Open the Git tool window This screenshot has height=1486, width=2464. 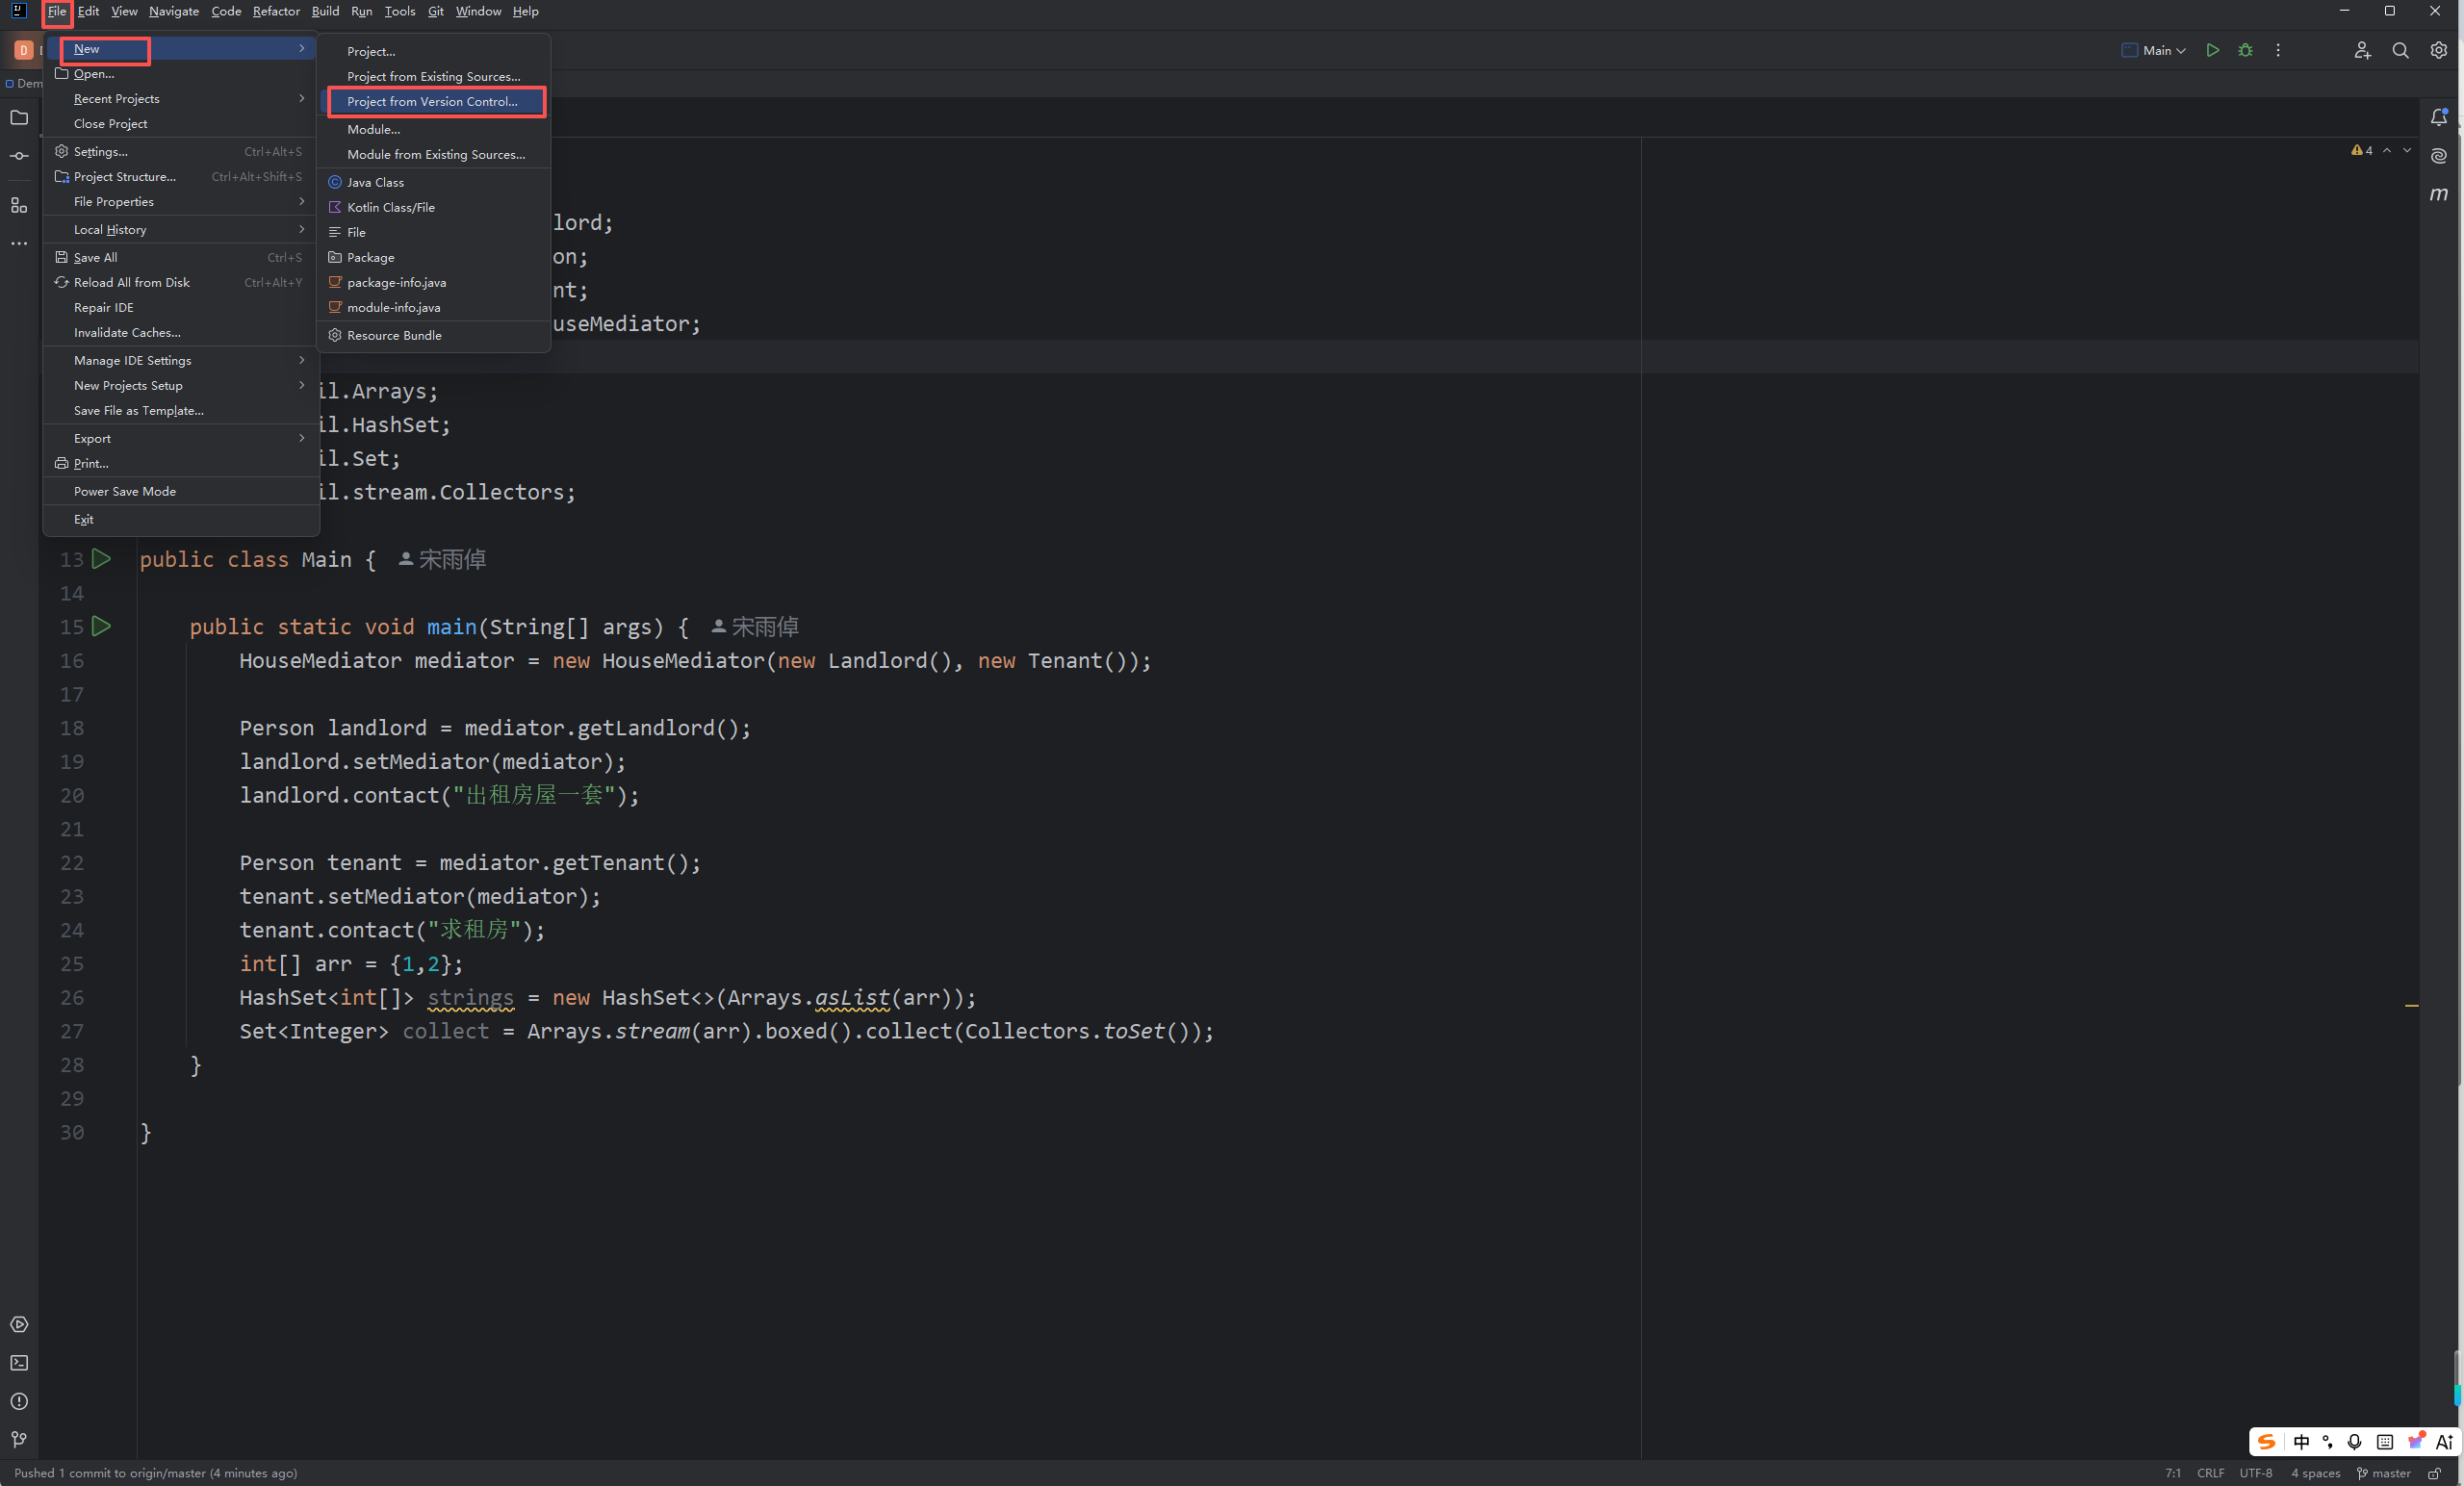tap(19, 1439)
